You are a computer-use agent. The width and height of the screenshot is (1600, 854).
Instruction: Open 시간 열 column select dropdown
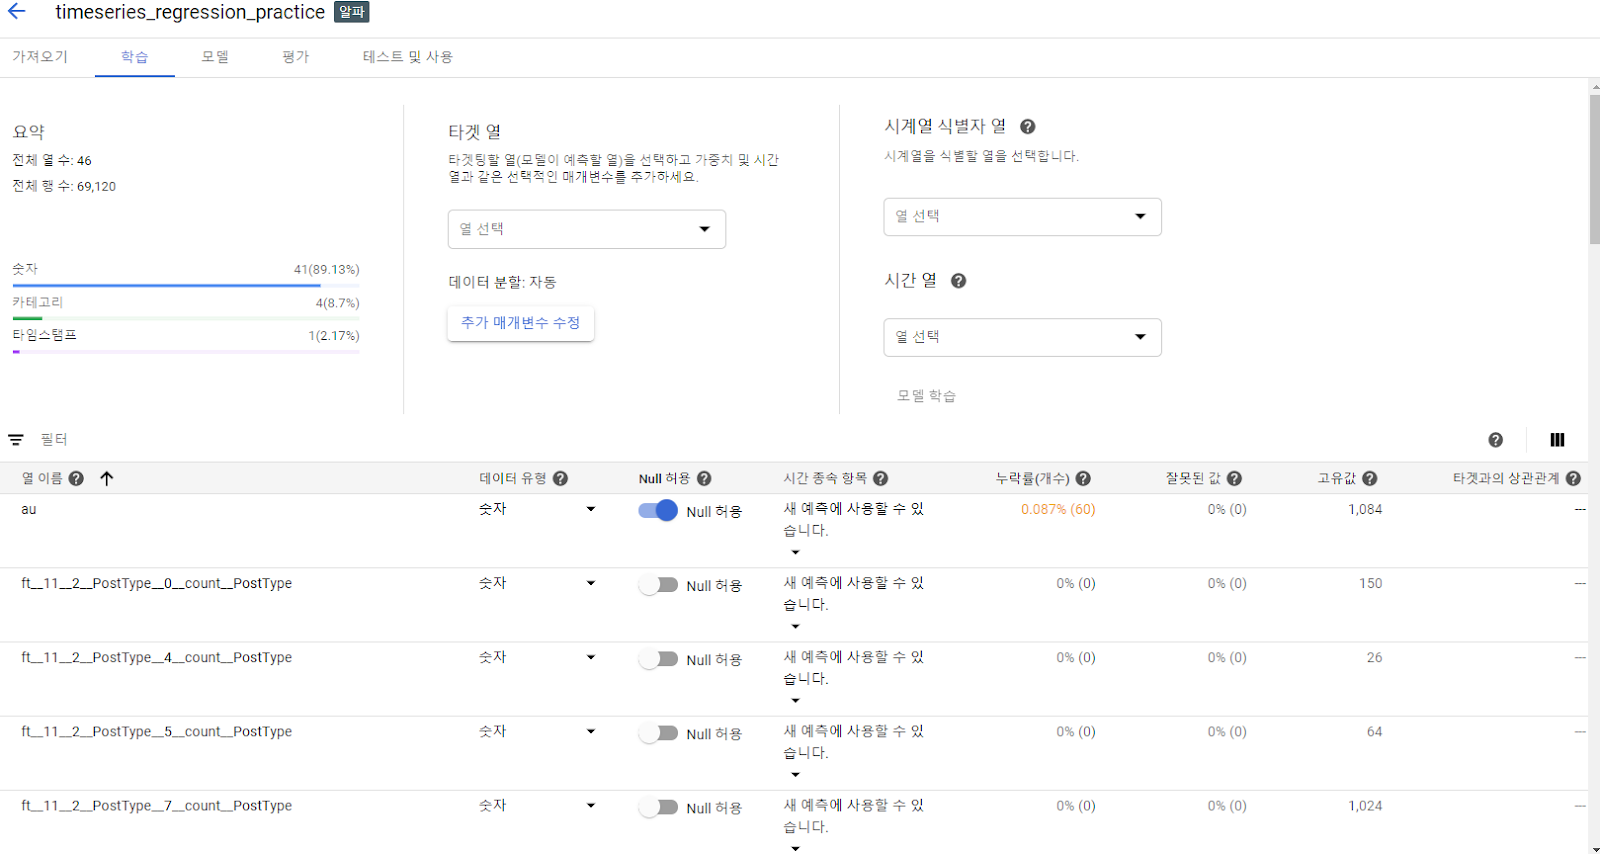coord(1022,337)
